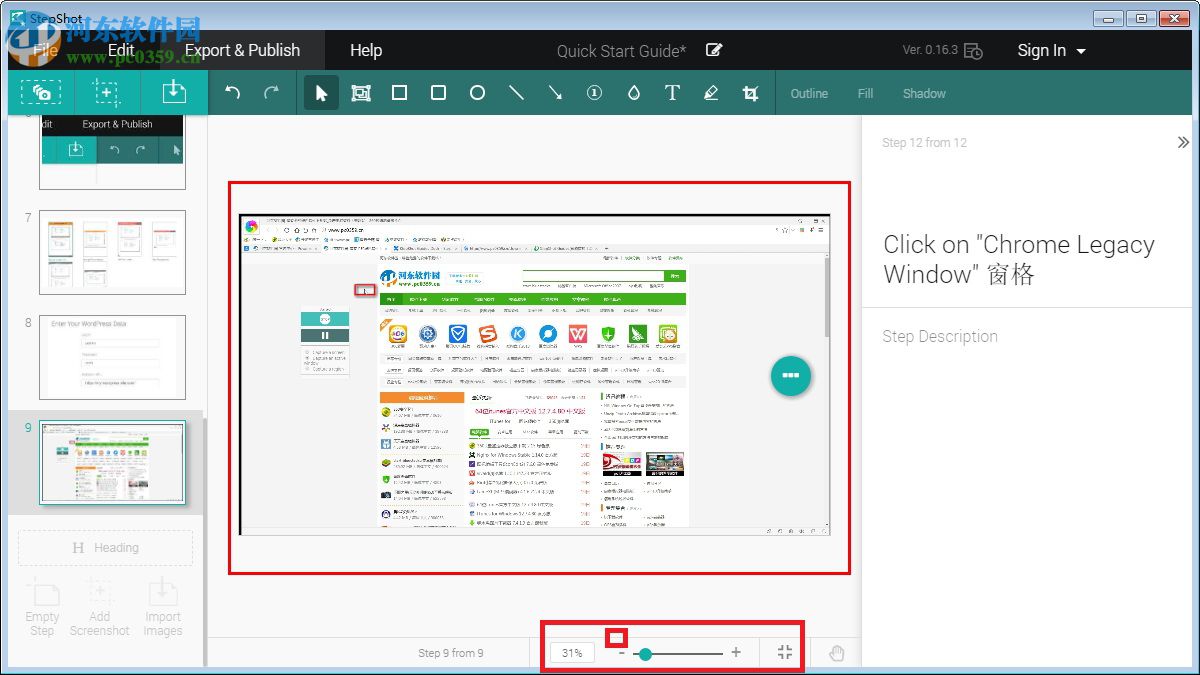Activate the crop tool
The image size is (1200, 675).
pos(750,93)
